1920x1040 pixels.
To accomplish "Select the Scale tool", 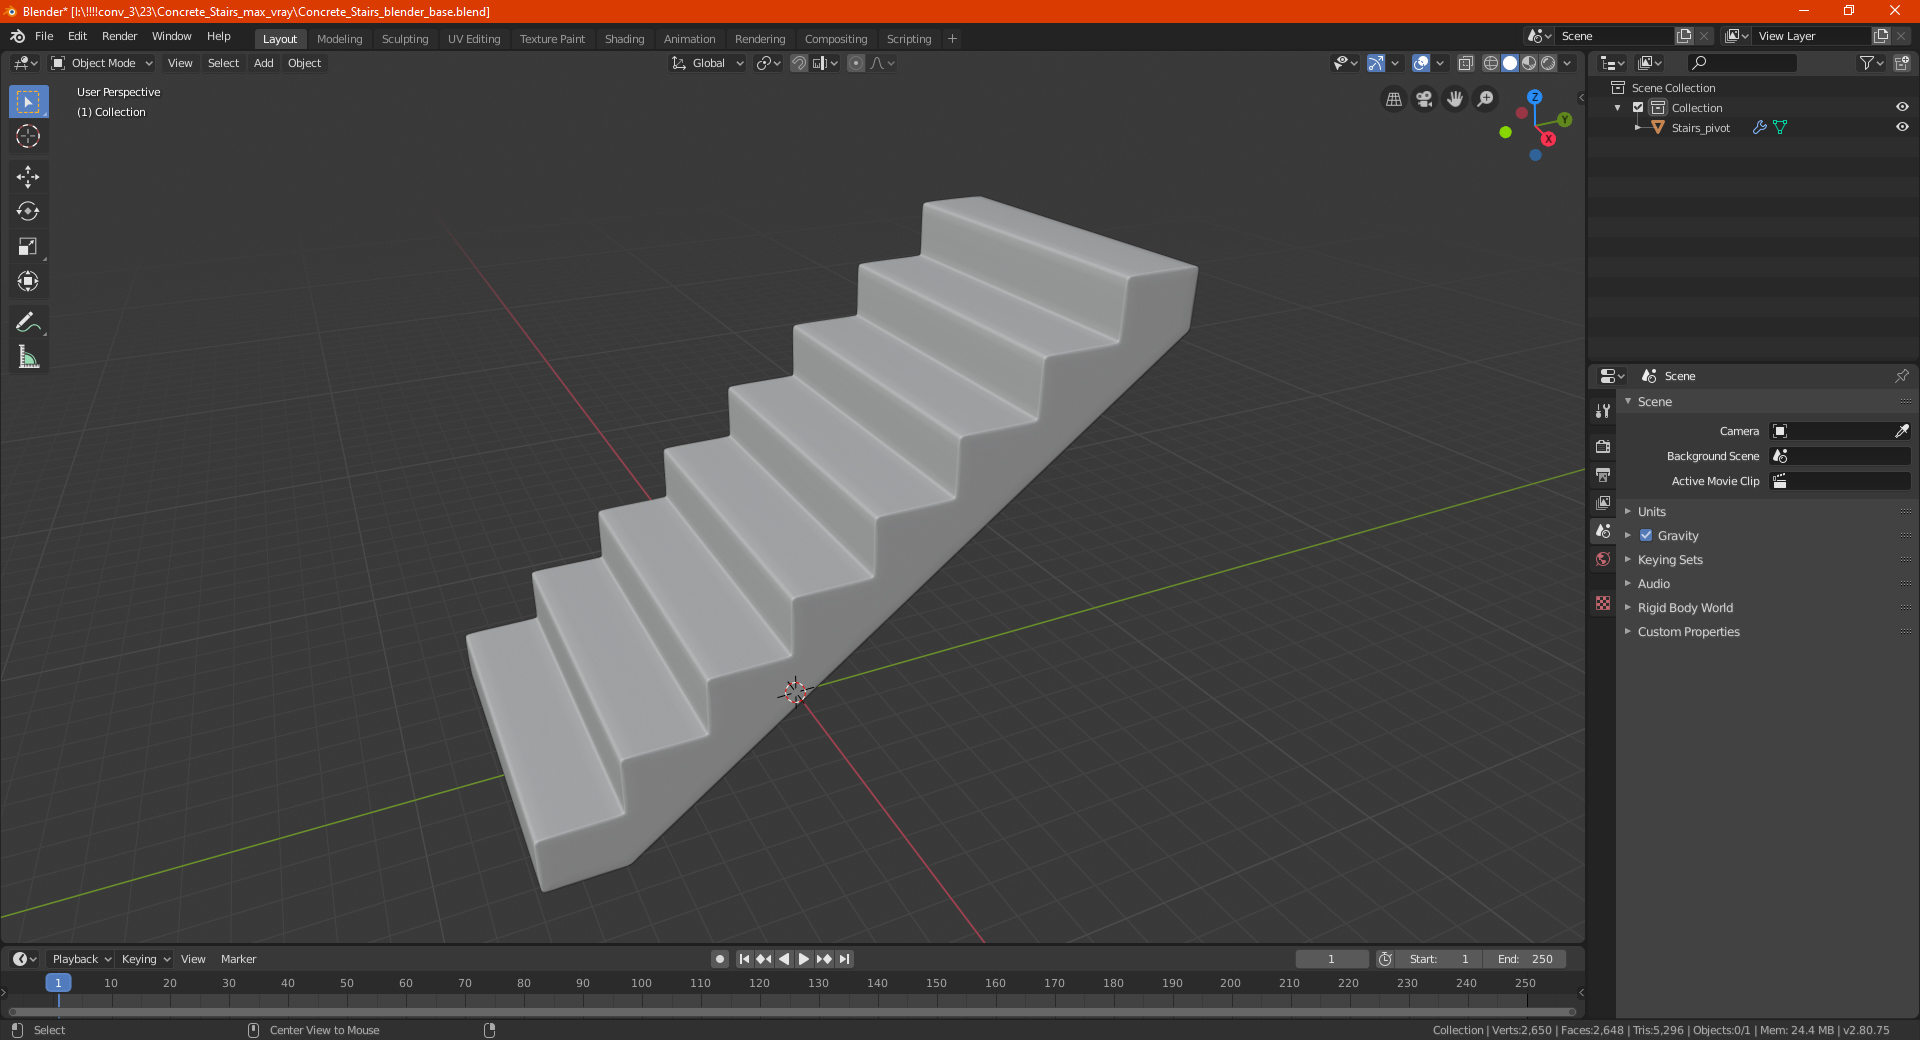I will [x=28, y=246].
